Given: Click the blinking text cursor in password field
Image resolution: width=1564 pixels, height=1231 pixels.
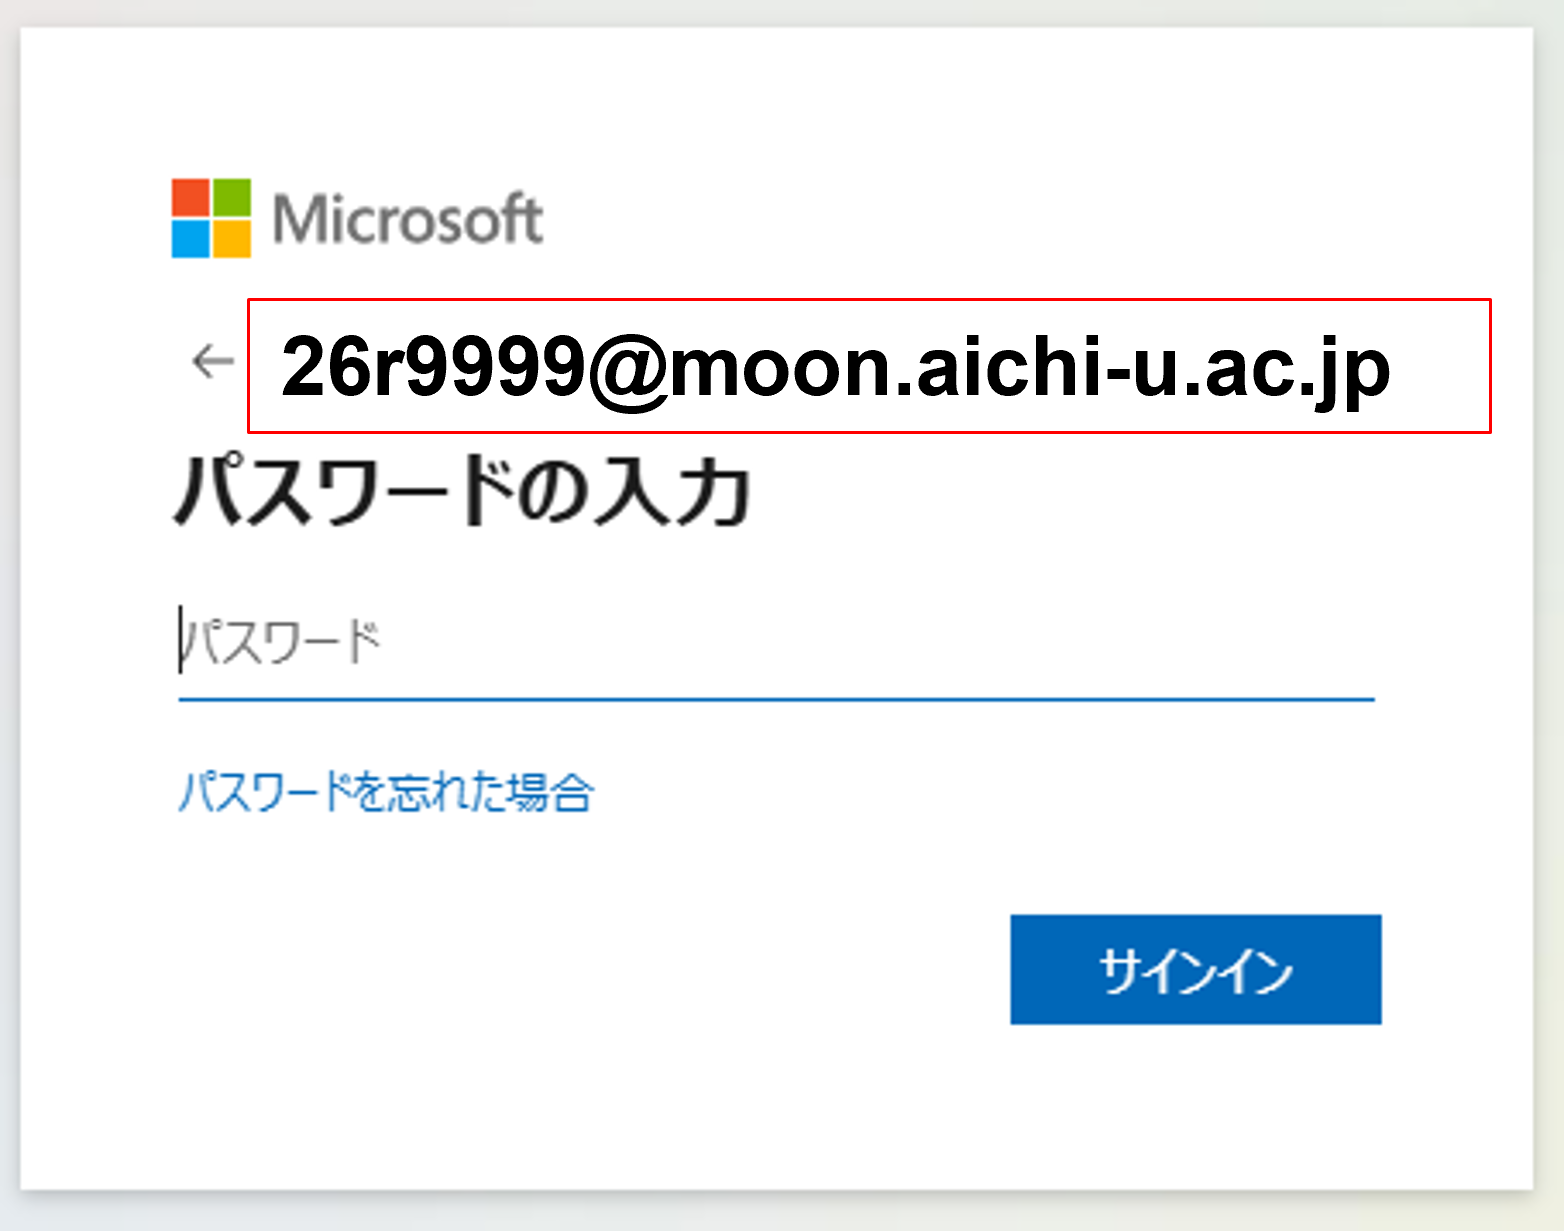Looking at the screenshot, I should coord(182,640).
